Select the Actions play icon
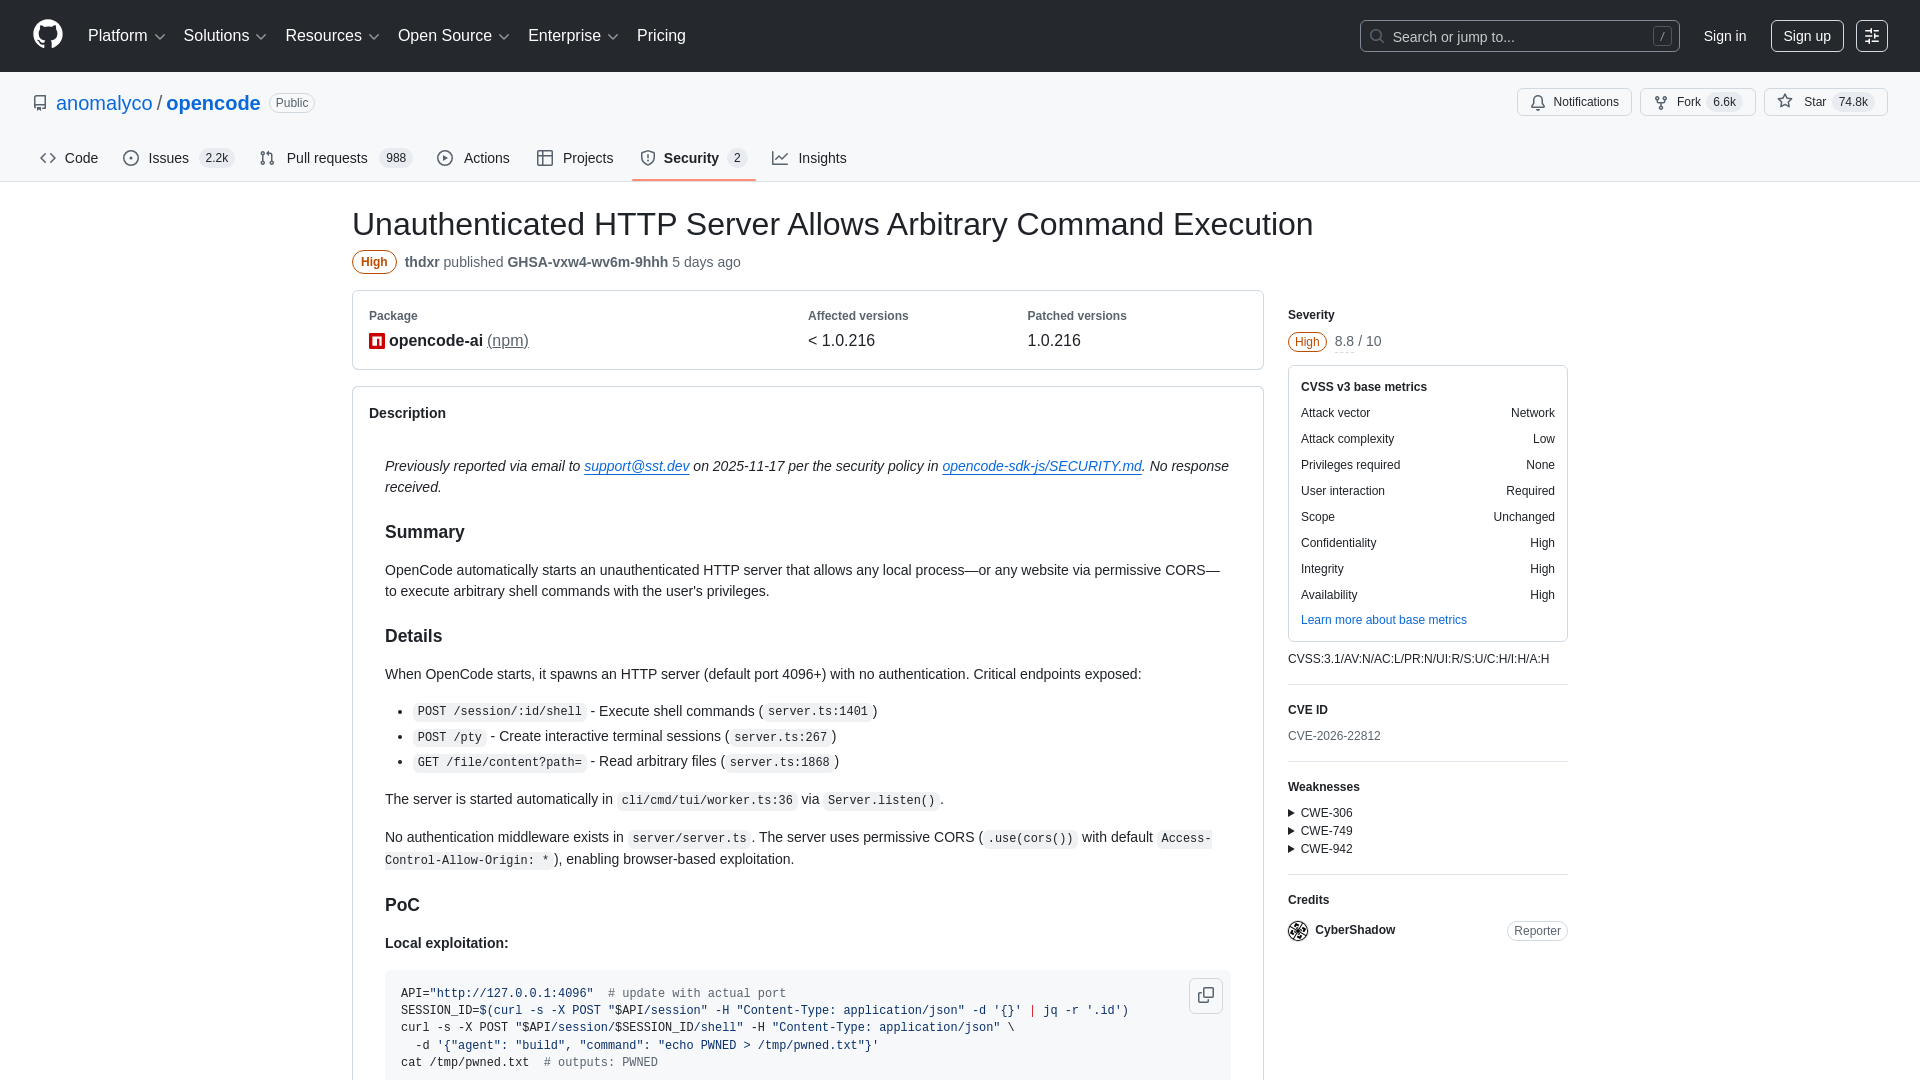This screenshot has width=1920, height=1080. (445, 158)
